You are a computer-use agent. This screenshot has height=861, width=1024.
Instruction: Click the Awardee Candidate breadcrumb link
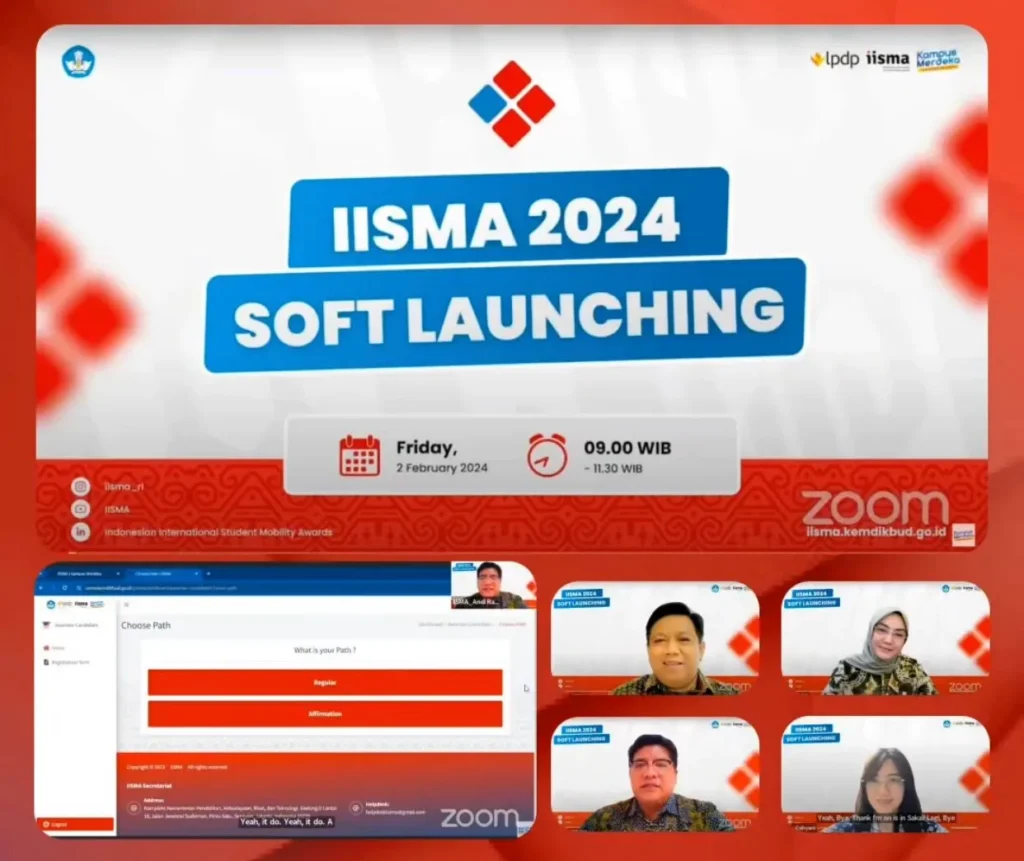tap(470, 625)
